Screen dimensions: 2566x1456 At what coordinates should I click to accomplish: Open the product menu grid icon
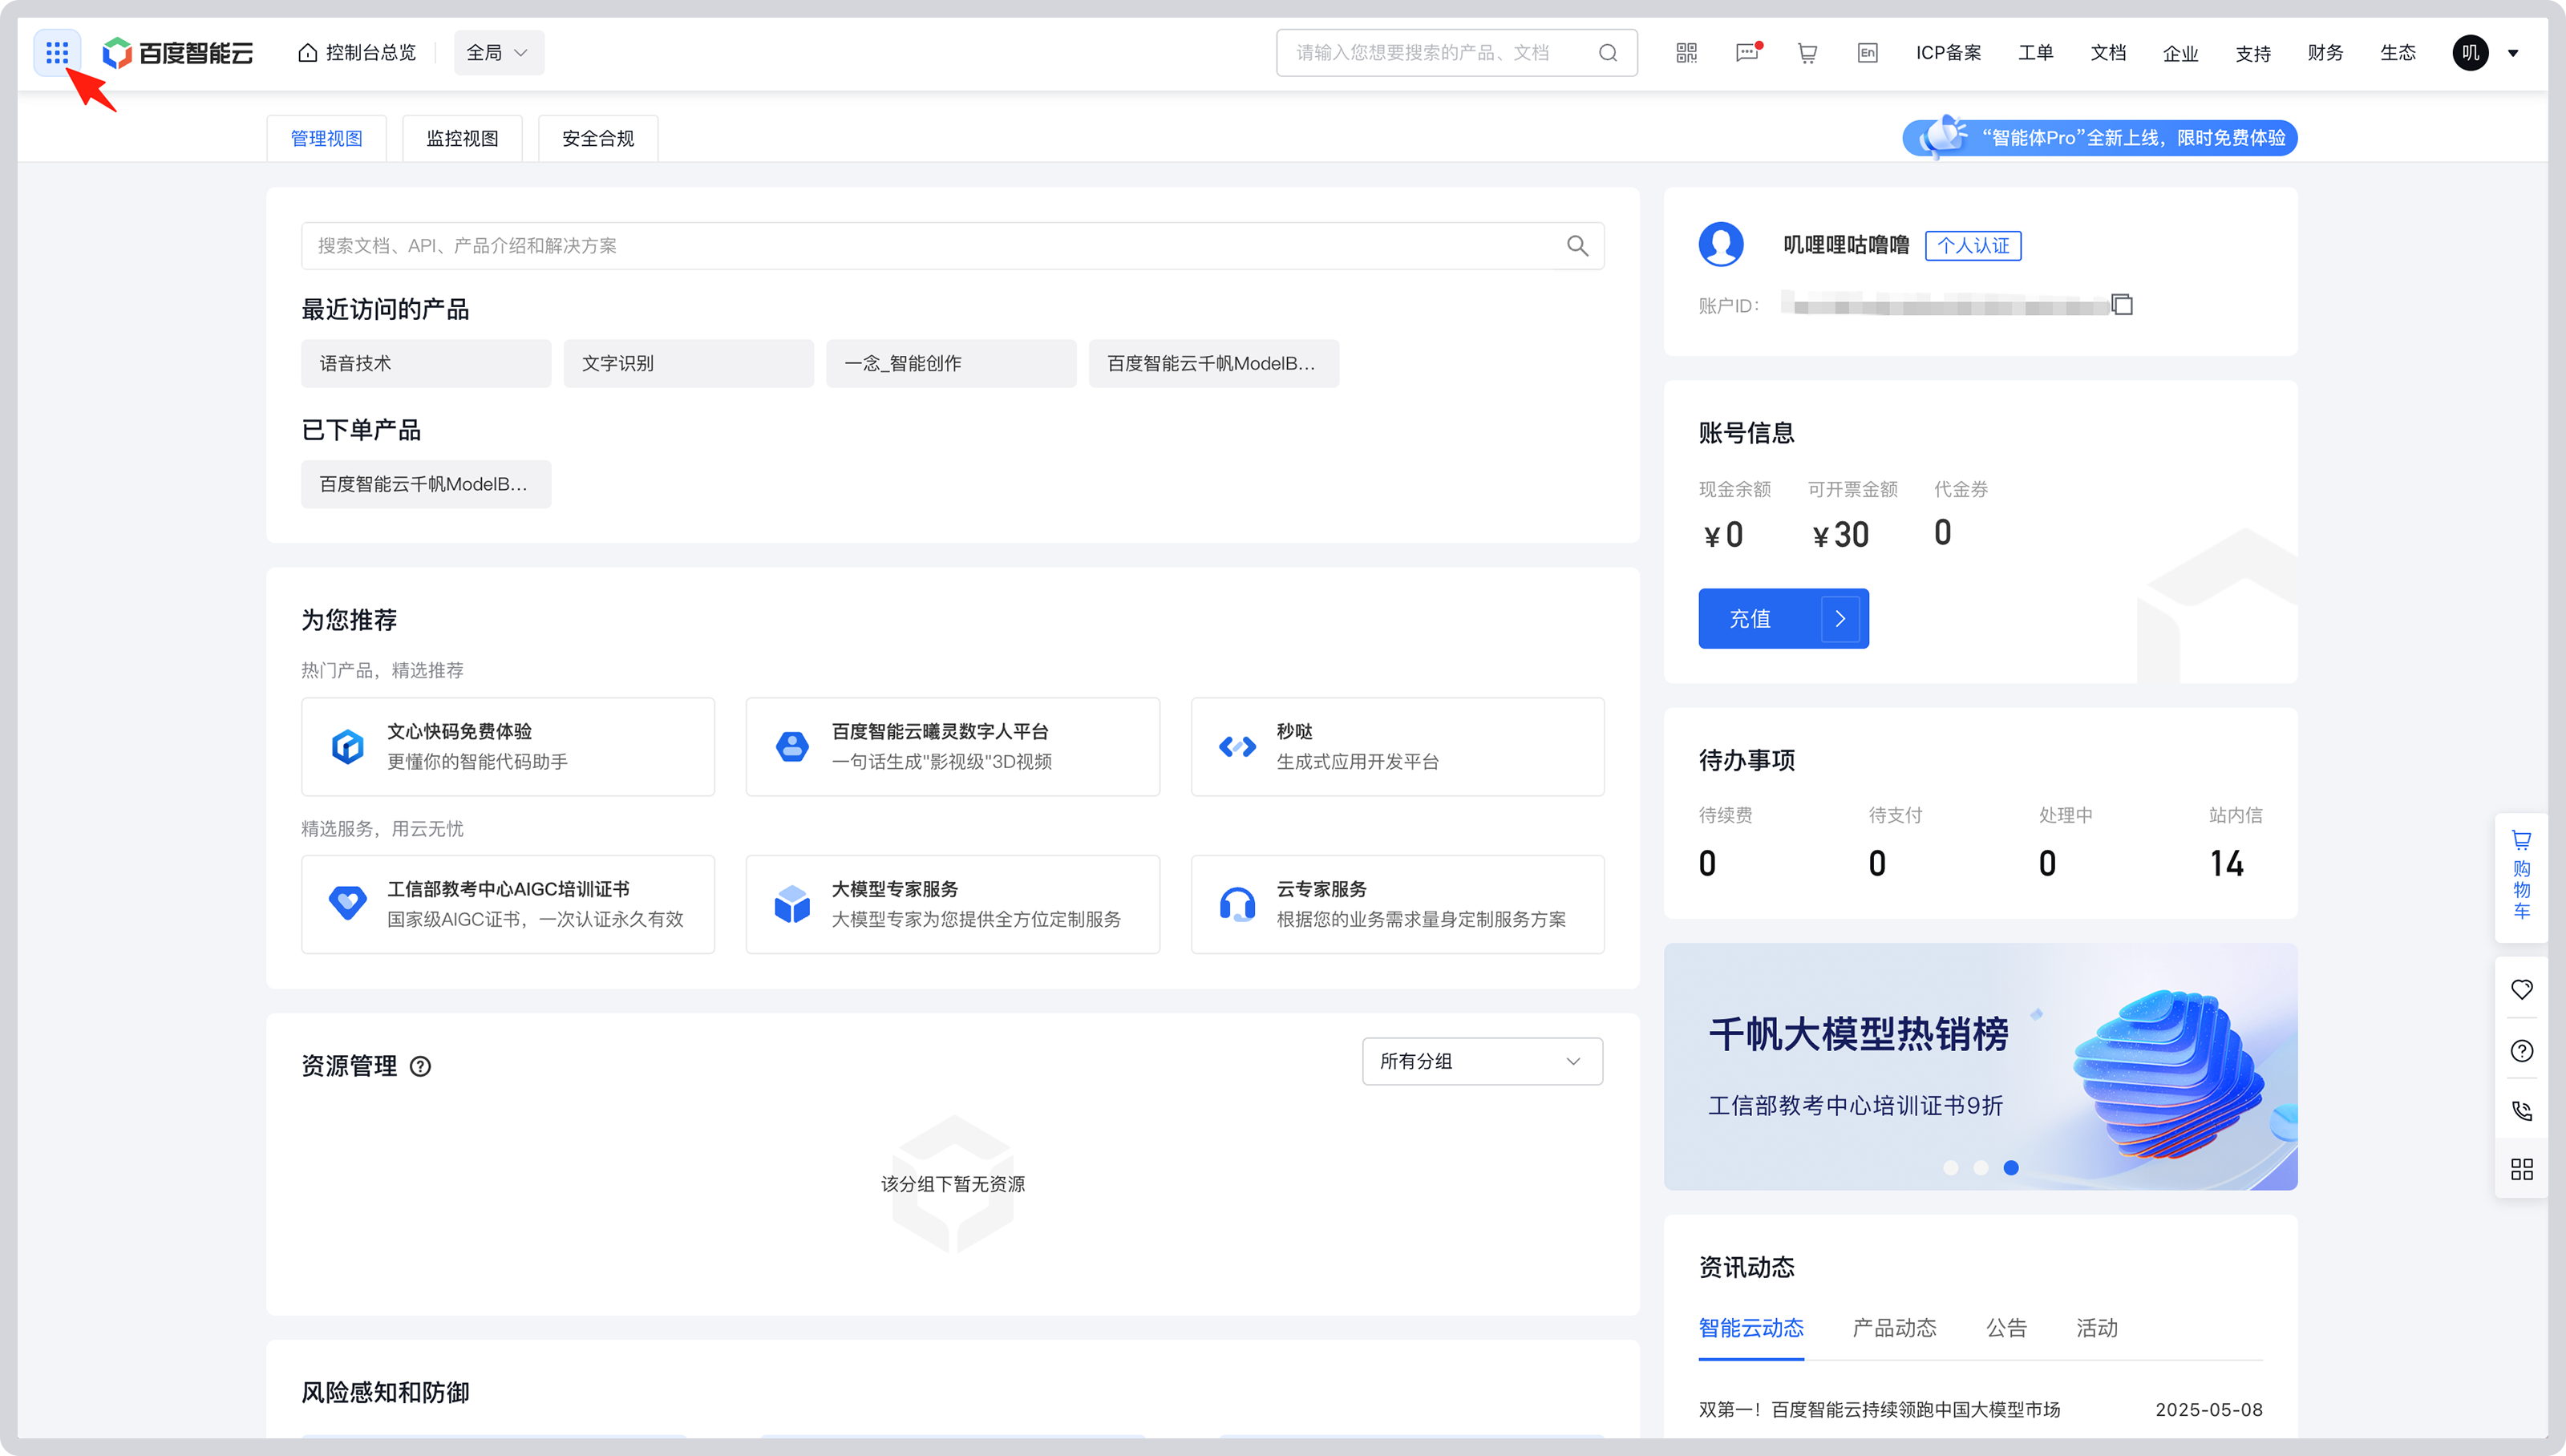point(56,53)
